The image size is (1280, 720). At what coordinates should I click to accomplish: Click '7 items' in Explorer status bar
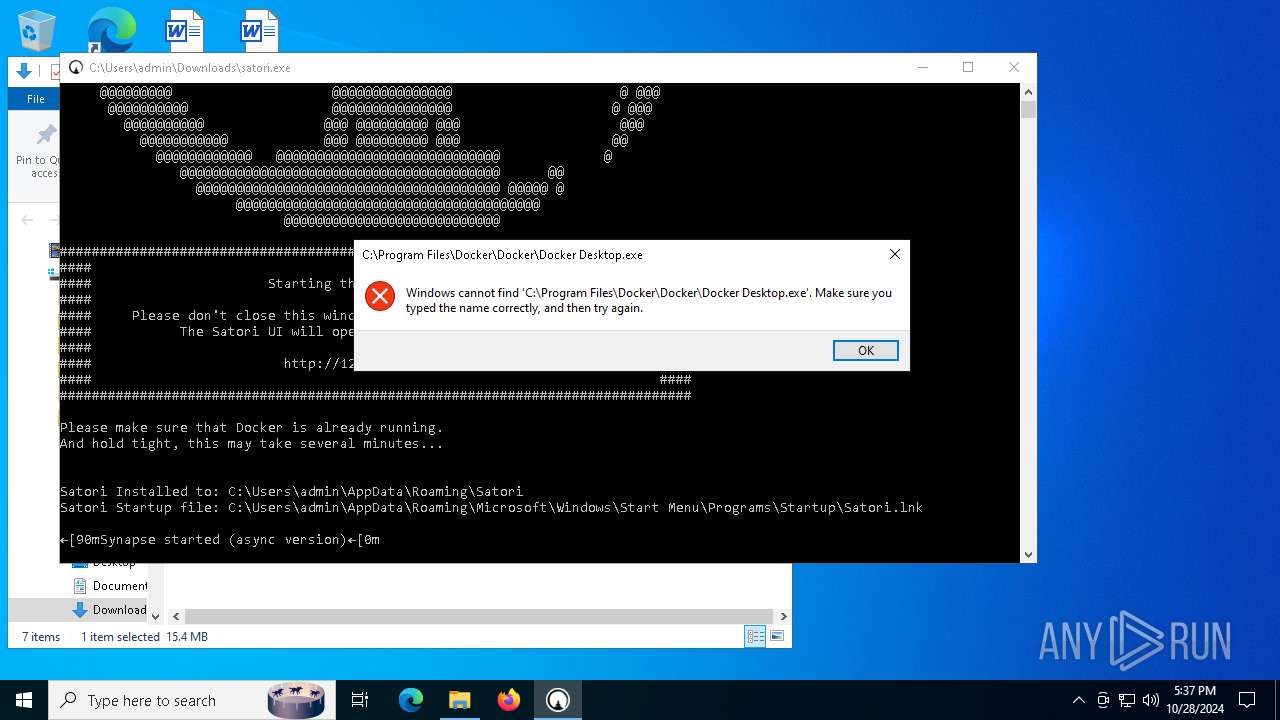[x=41, y=637]
